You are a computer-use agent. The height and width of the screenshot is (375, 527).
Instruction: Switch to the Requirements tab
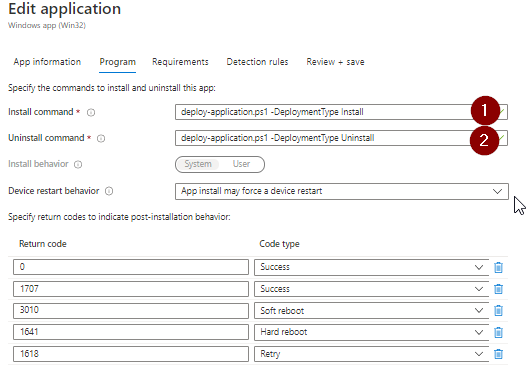(x=180, y=62)
